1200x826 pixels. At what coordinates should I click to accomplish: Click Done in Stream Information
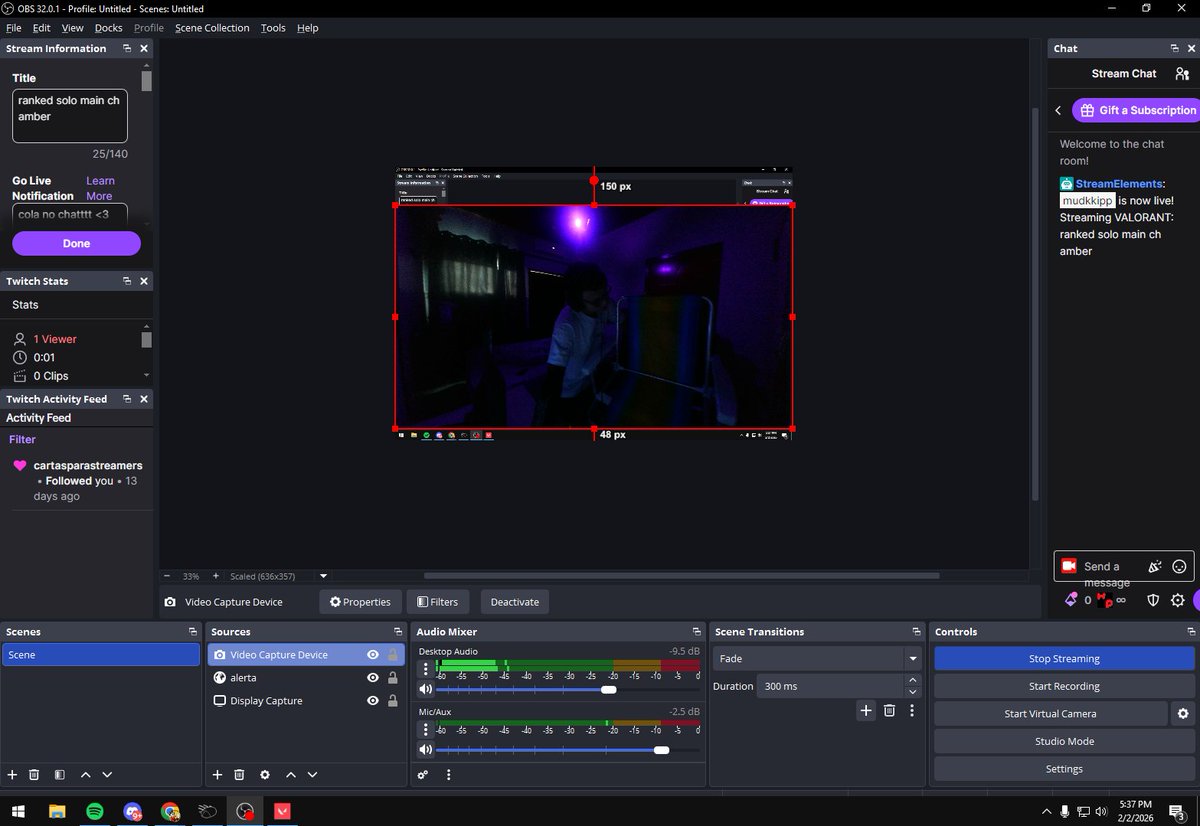click(x=76, y=243)
